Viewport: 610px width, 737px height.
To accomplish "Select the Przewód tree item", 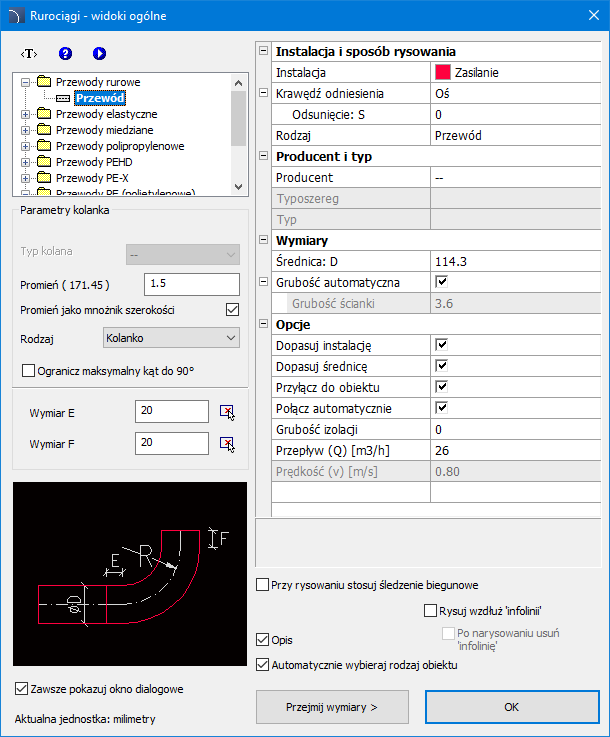I will click(x=99, y=98).
